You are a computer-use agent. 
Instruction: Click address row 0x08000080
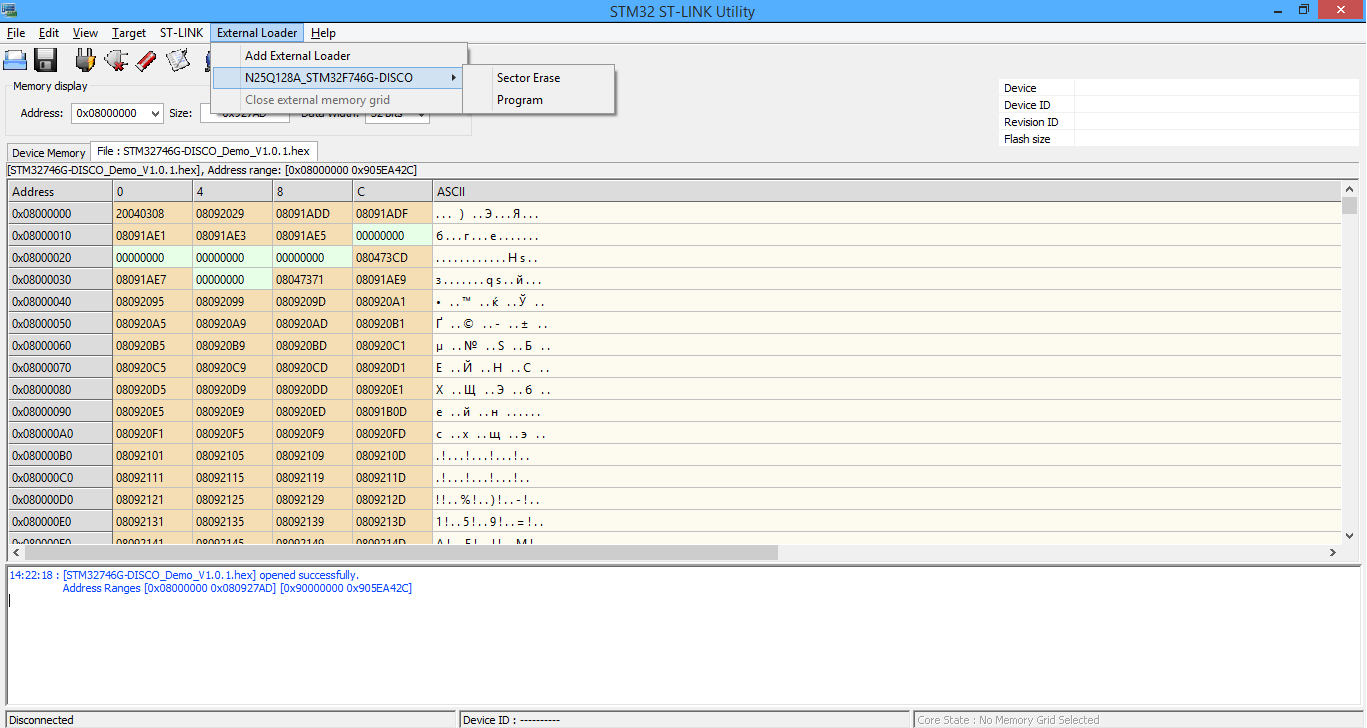60,389
